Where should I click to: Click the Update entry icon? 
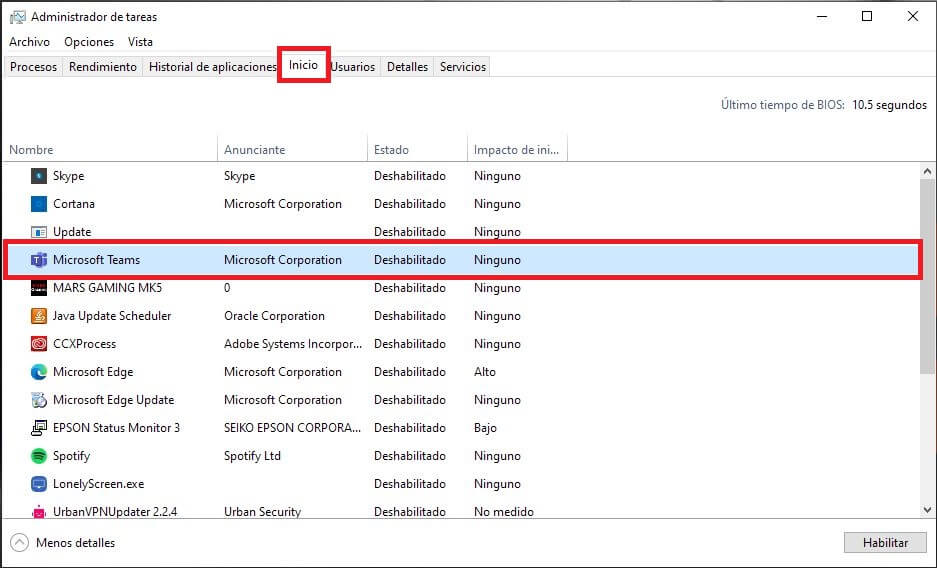pos(39,232)
